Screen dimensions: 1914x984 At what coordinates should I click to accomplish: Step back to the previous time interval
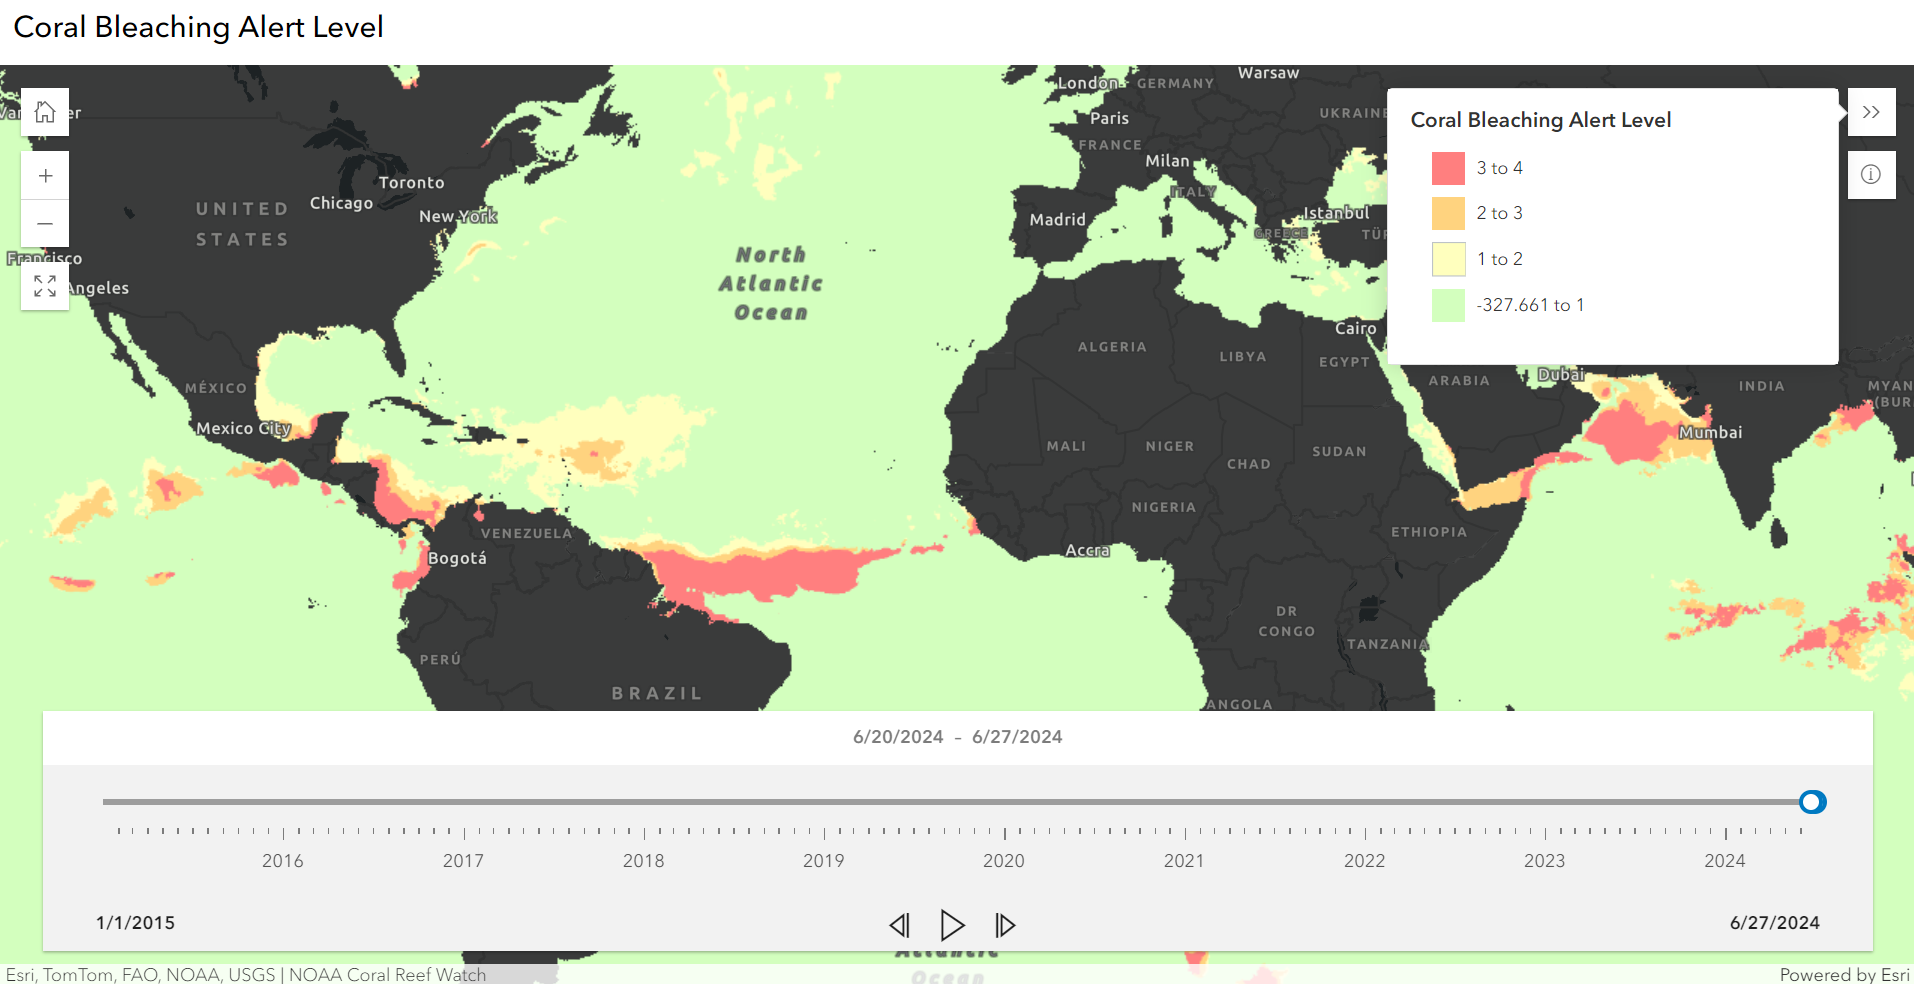(x=900, y=925)
